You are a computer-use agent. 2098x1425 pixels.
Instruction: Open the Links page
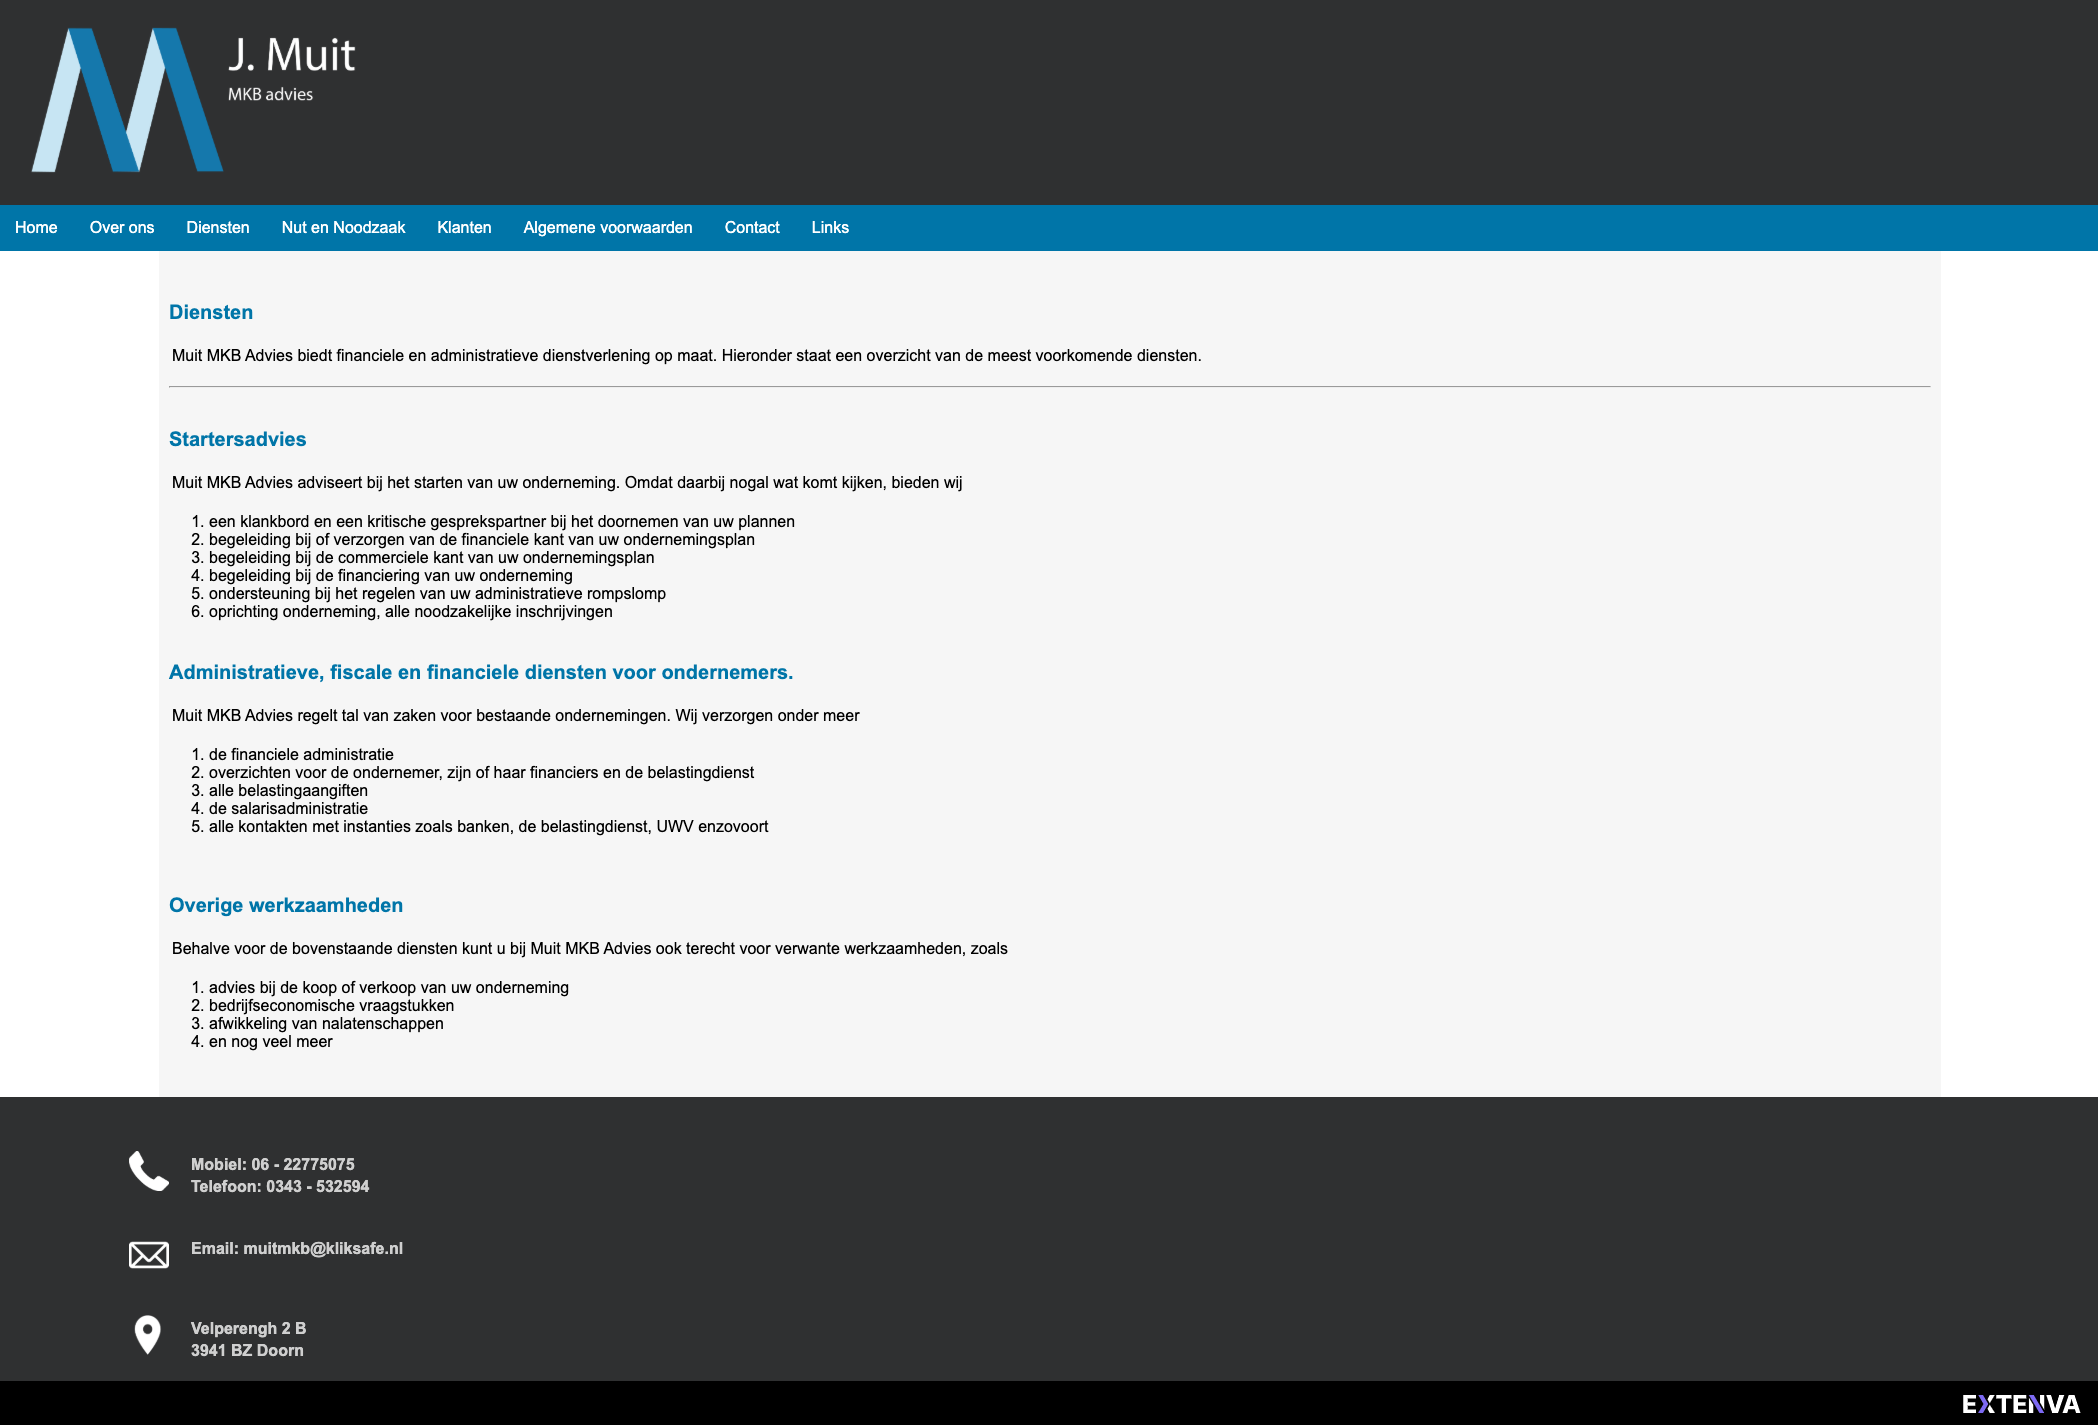pyautogui.click(x=830, y=227)
